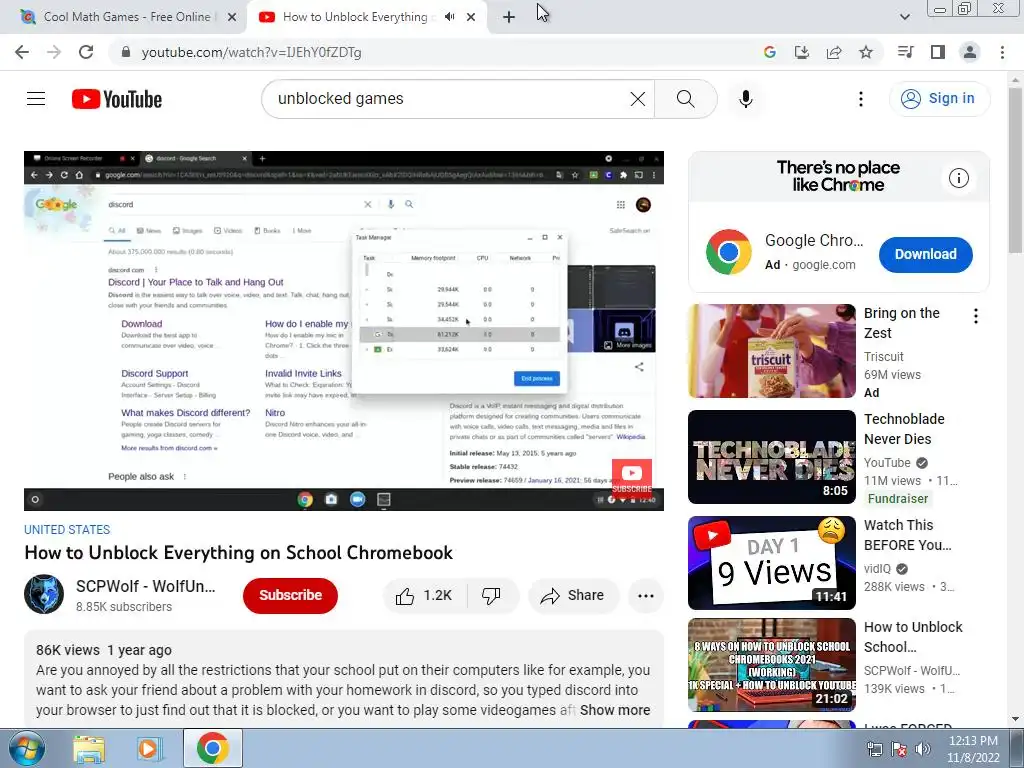The height and width of the screenshot is (768, 1024).
Task: Close the How to Unblock Everything tab
Action: click(471, 17)
